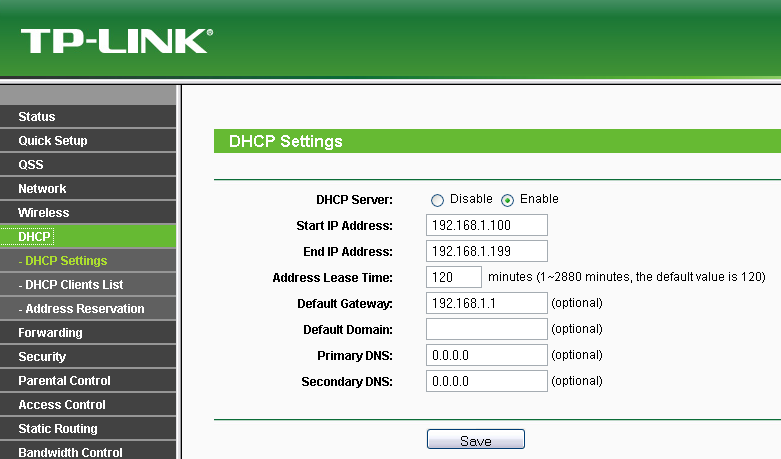Select the Disable DHCP Server radio button
Screen dimensions: 781x459
(437, 200)
